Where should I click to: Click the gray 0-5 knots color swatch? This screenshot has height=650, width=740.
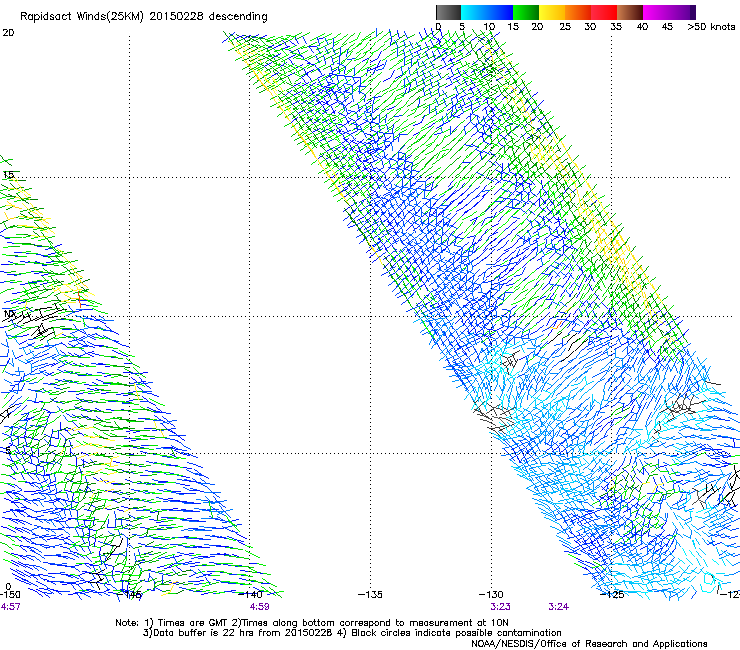coord(448,12)
